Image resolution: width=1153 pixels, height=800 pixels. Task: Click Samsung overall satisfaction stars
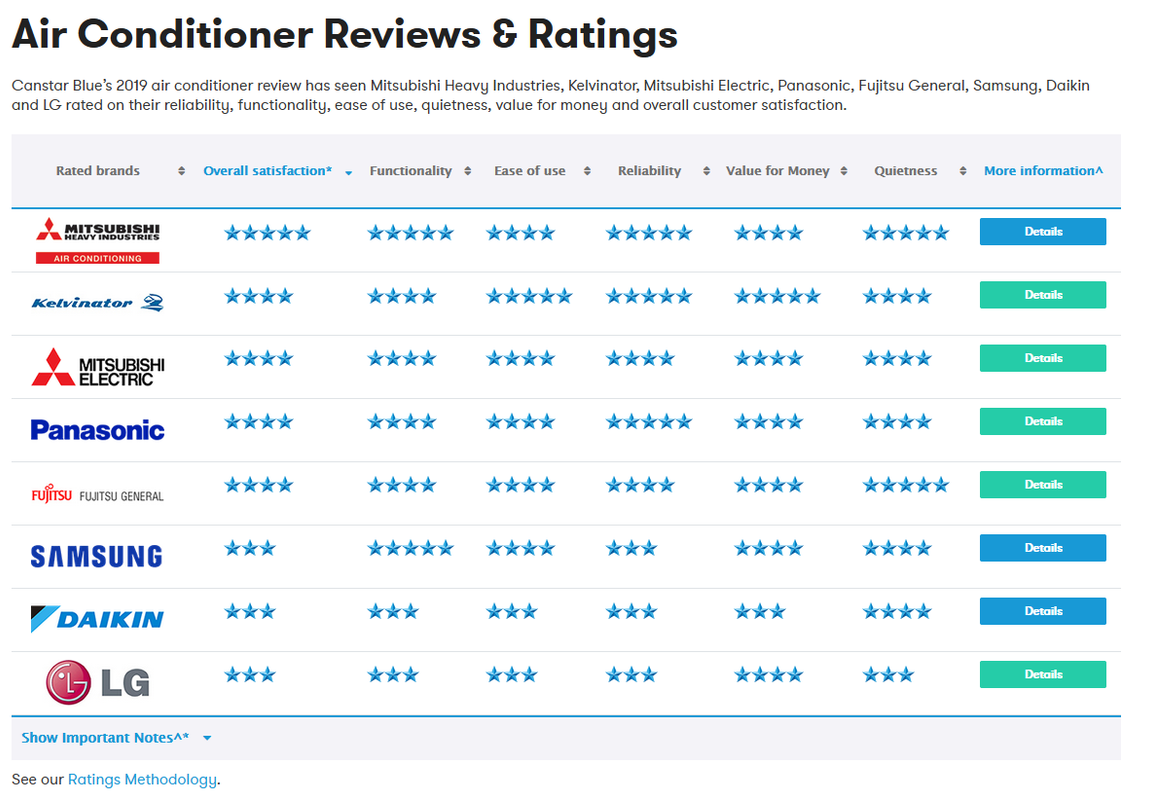point(250,548)
